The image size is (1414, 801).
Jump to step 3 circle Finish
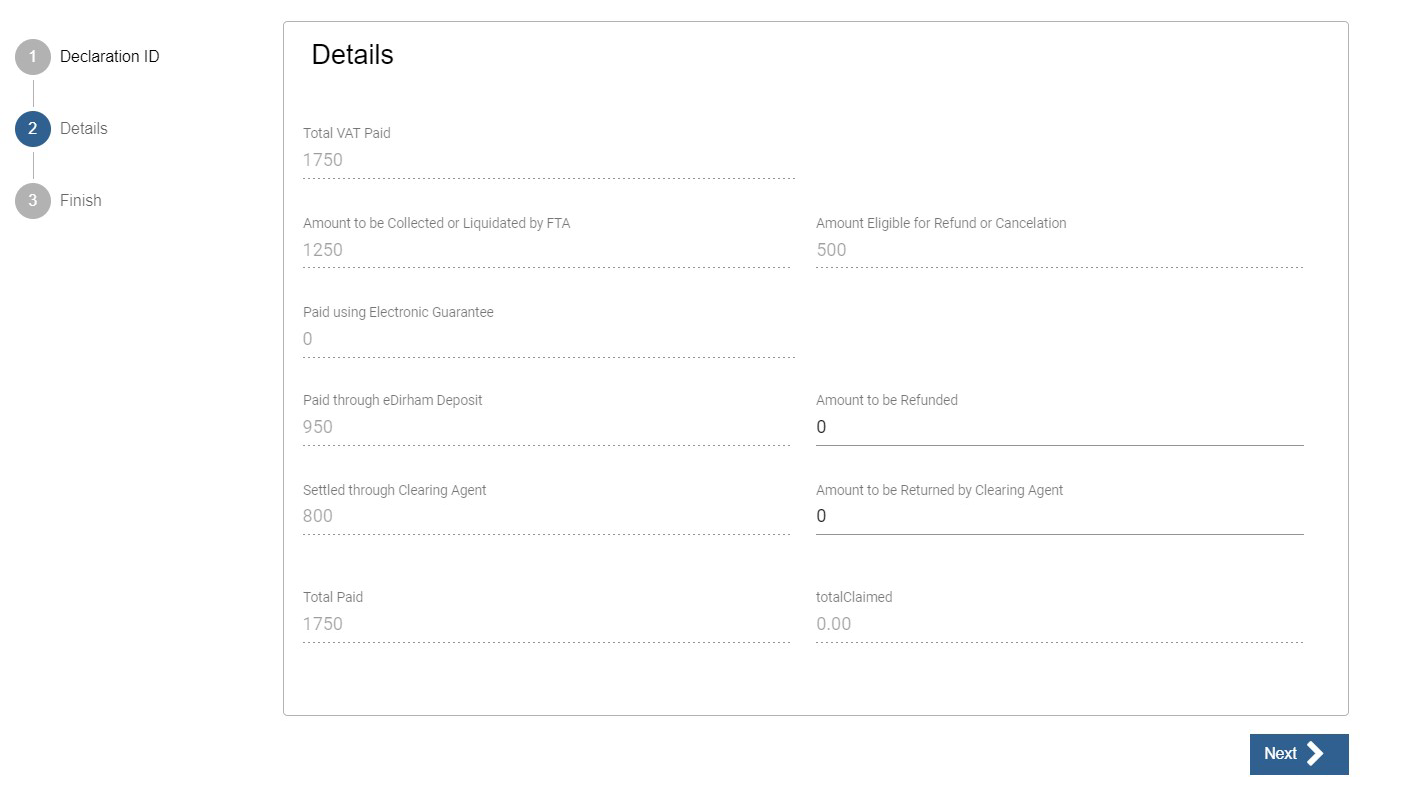[x=33, y=201]
